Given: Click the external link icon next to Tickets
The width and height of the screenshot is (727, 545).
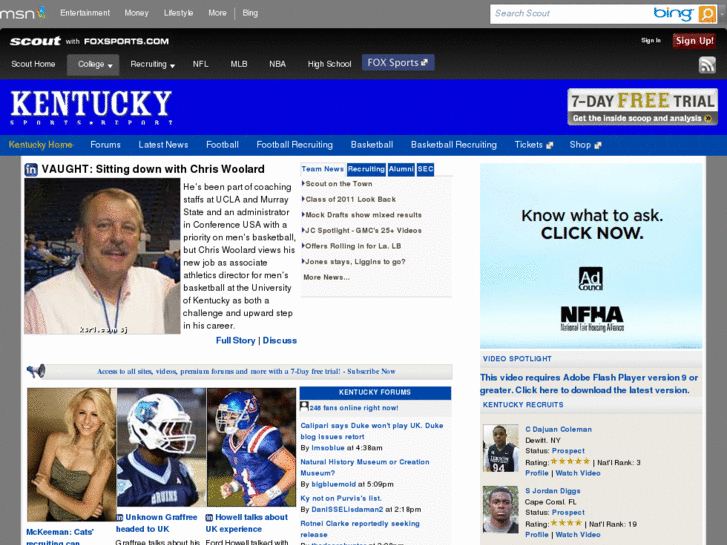Looking at the screenshot, I should pos(549,145).
